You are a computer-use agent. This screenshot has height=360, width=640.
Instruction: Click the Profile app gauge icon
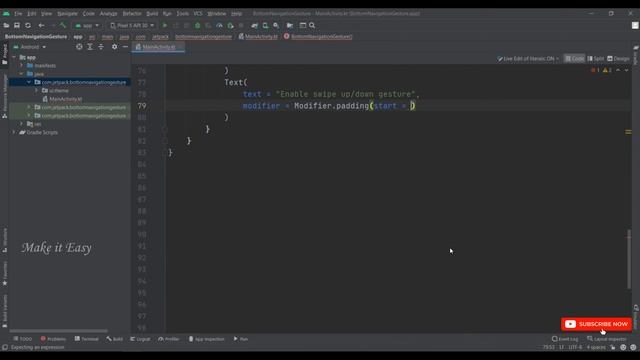219,25
